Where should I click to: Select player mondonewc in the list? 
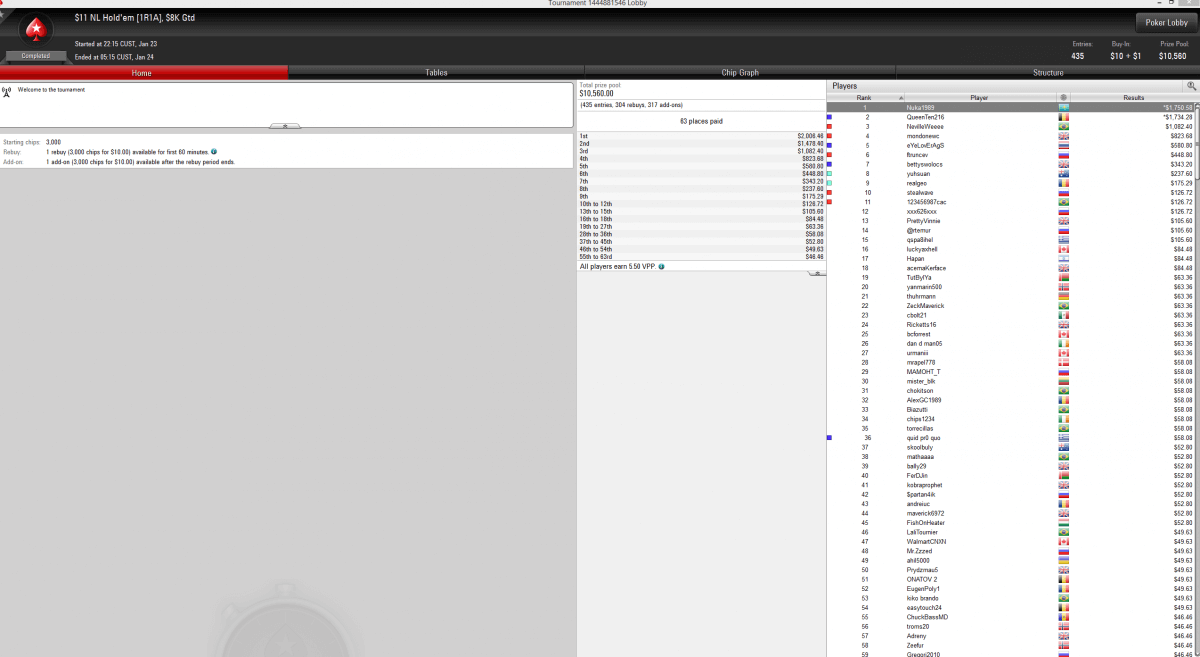click(925, 136)
